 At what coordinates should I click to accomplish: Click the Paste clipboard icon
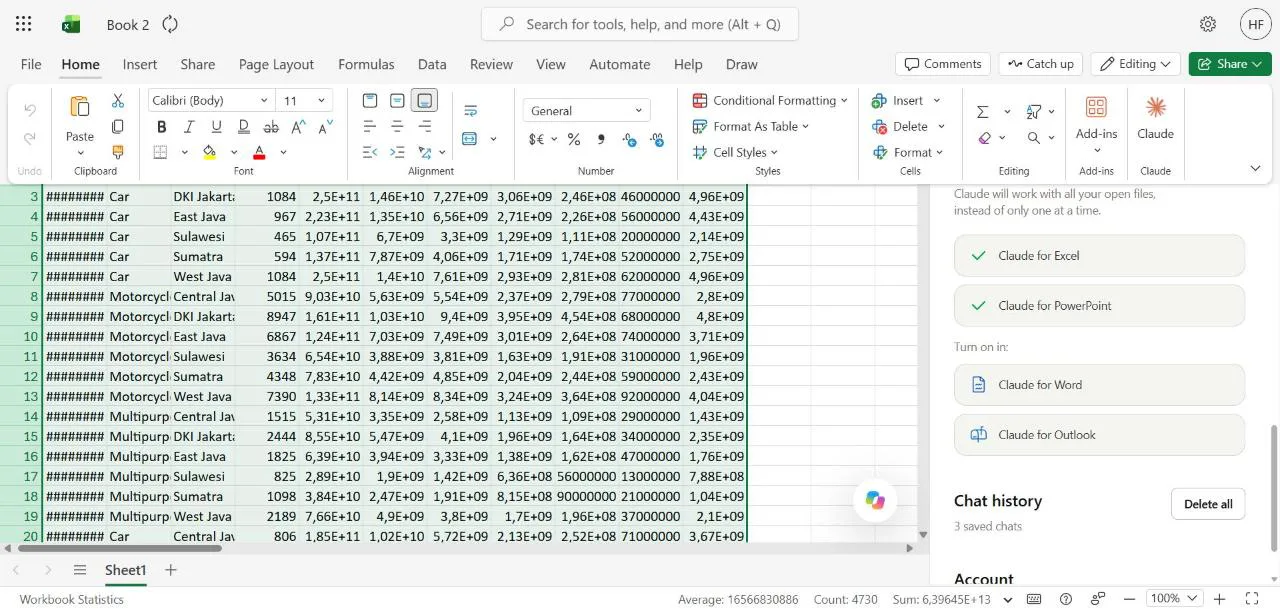(80, 108)
